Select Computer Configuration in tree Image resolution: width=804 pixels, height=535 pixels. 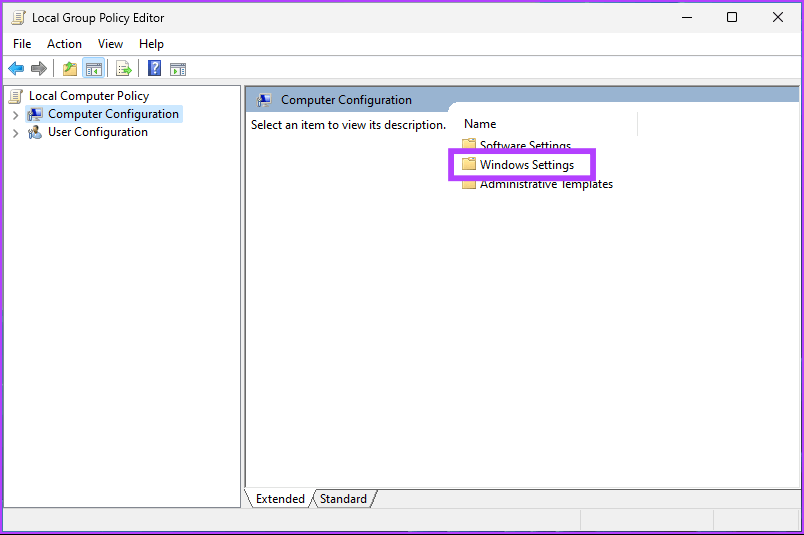pyautogui.click(x=113, y=114)
